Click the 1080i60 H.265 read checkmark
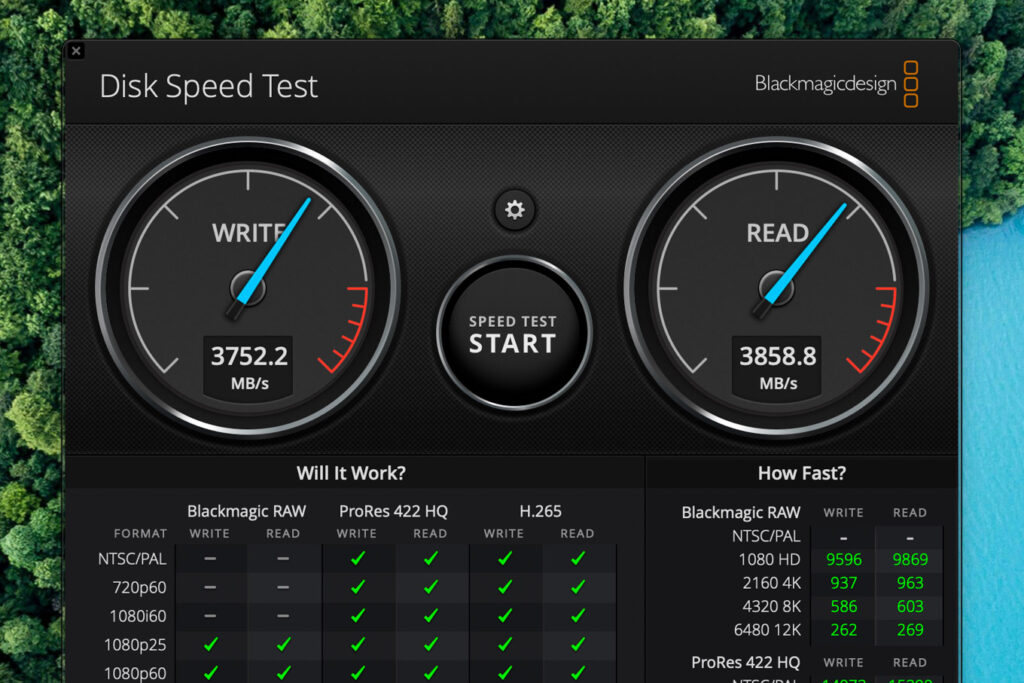This screenshot has width=1024, height=683. (x=577, y=616)
